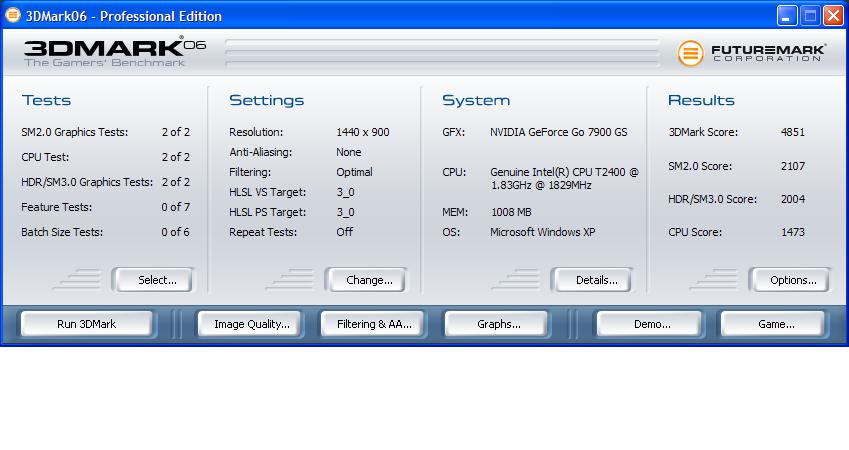Launch the Game... button
Image resolution: width=849 pixels, height=450 pixels.
pyautogui.click(x=773, y=324)
